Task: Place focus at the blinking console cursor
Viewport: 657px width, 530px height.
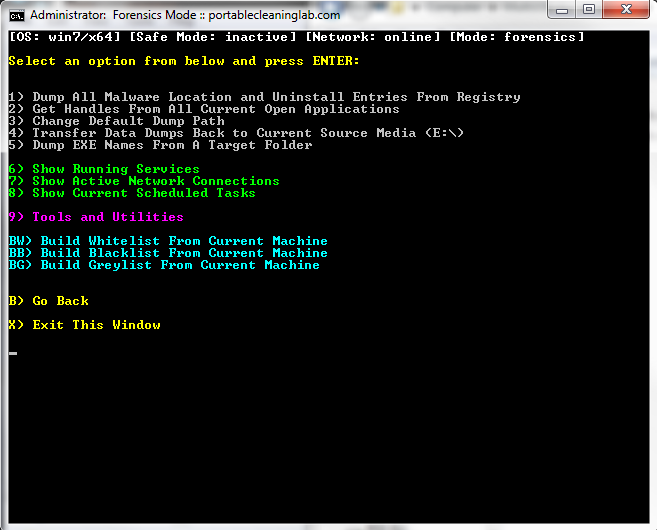Action: click(13, 353)
